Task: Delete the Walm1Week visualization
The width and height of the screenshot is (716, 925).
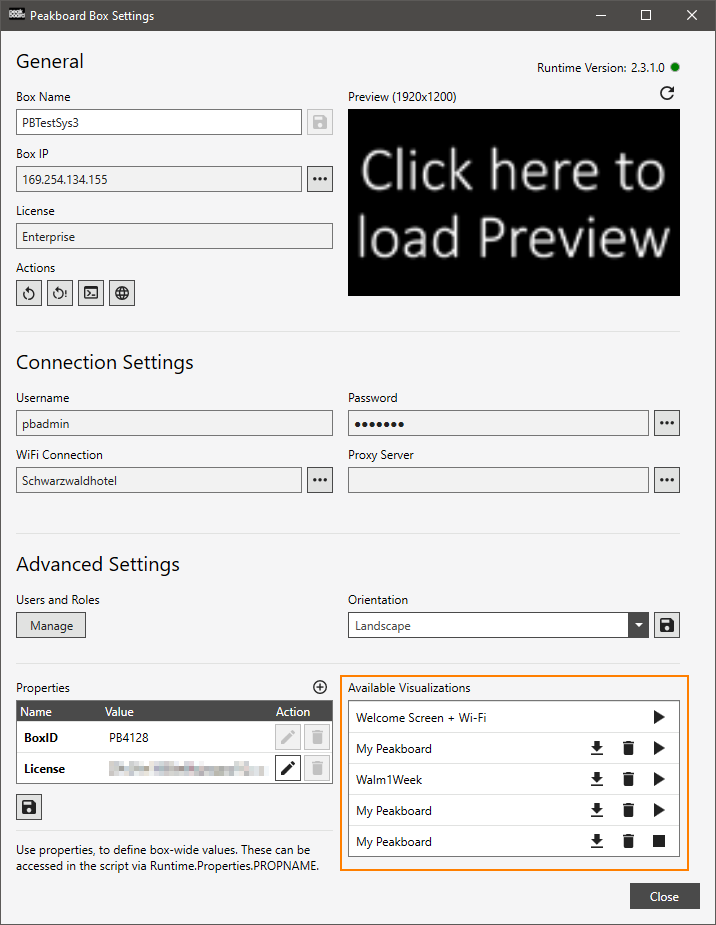Action: coord(628,779)
